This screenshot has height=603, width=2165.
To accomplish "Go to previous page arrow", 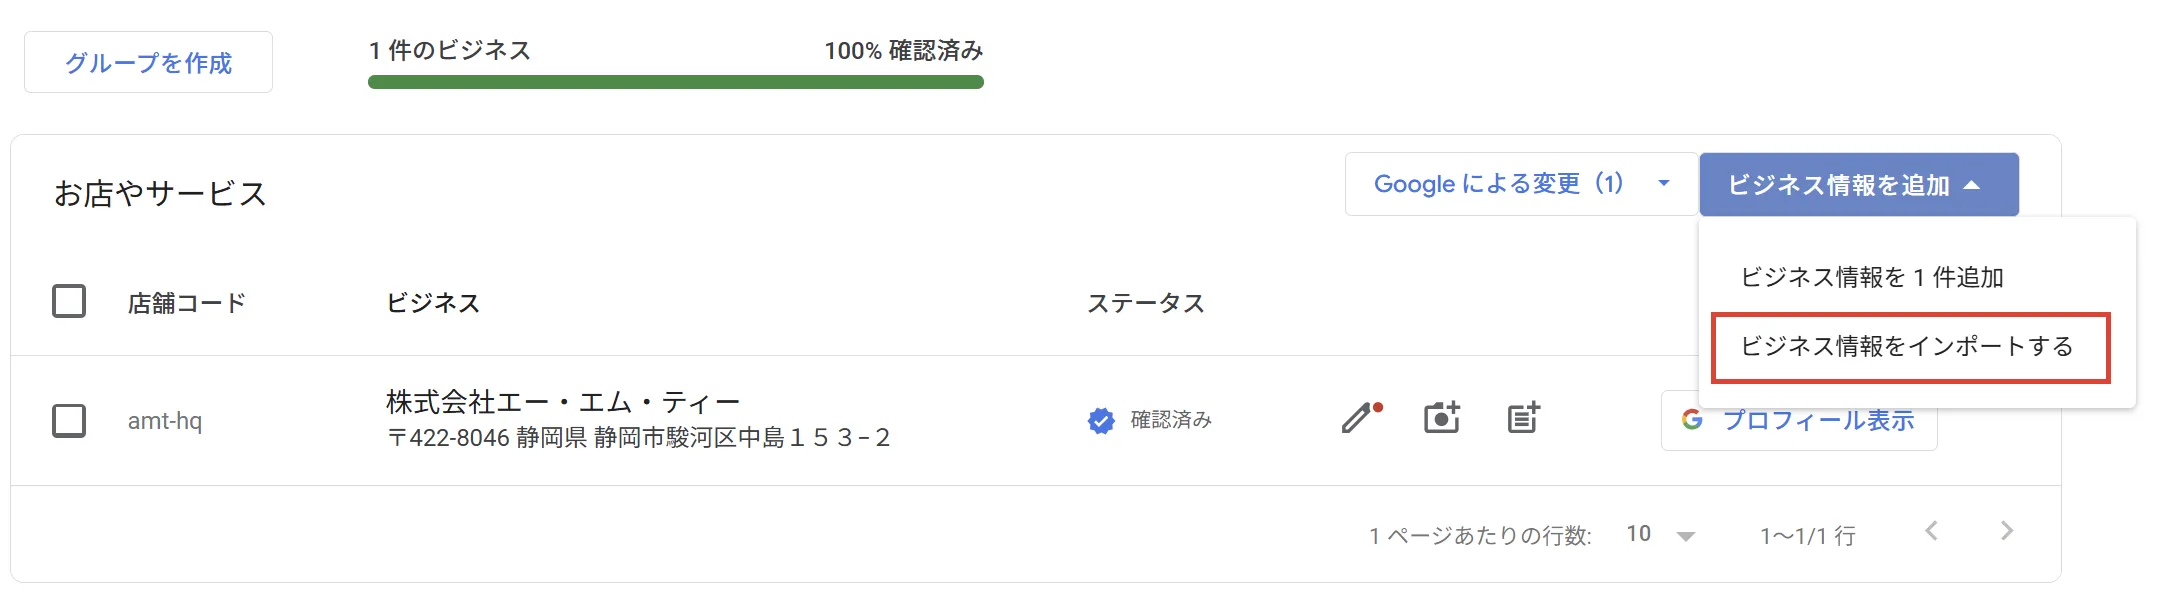I will [1932, 531].
